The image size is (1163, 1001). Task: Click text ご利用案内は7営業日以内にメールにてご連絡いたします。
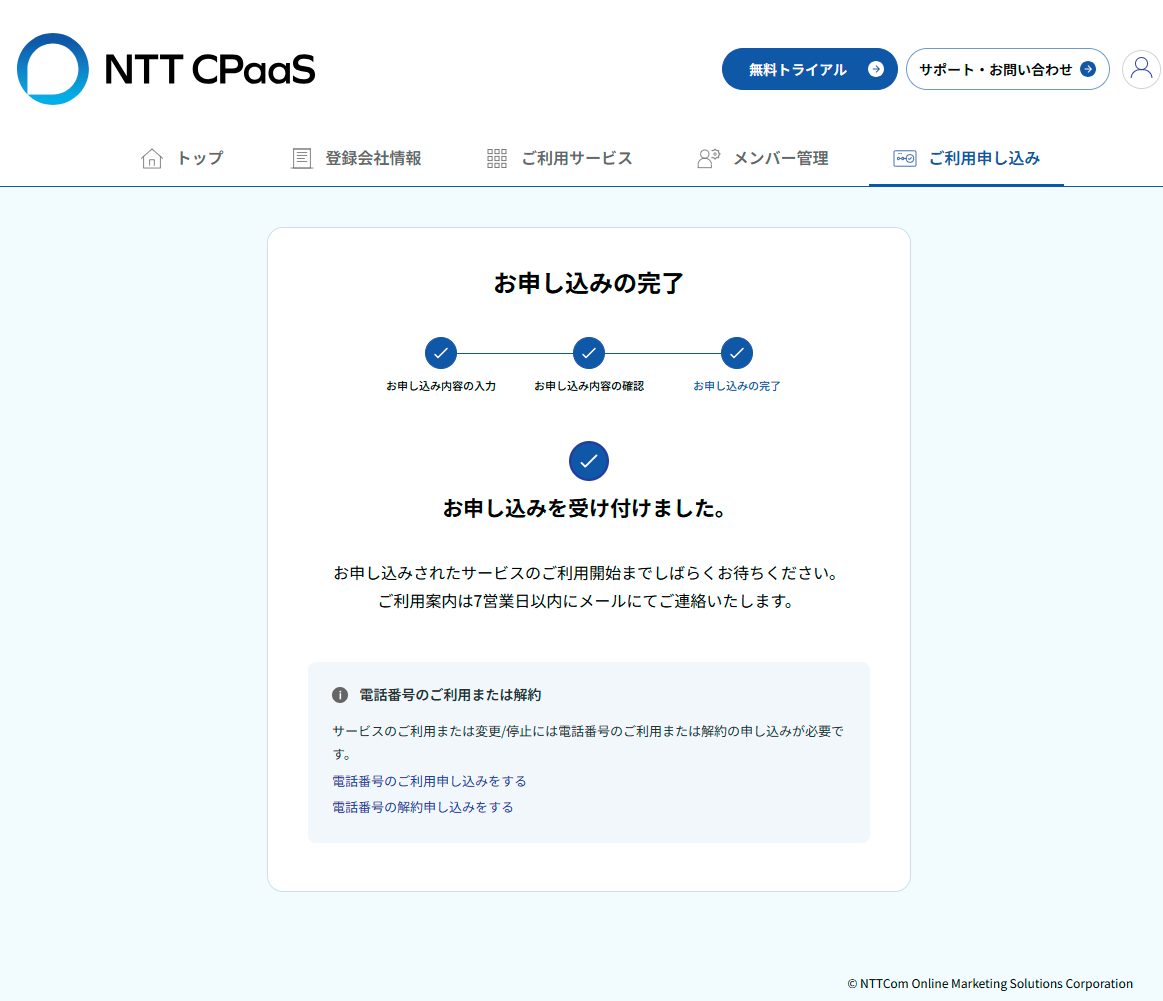[x=586, y=601]
